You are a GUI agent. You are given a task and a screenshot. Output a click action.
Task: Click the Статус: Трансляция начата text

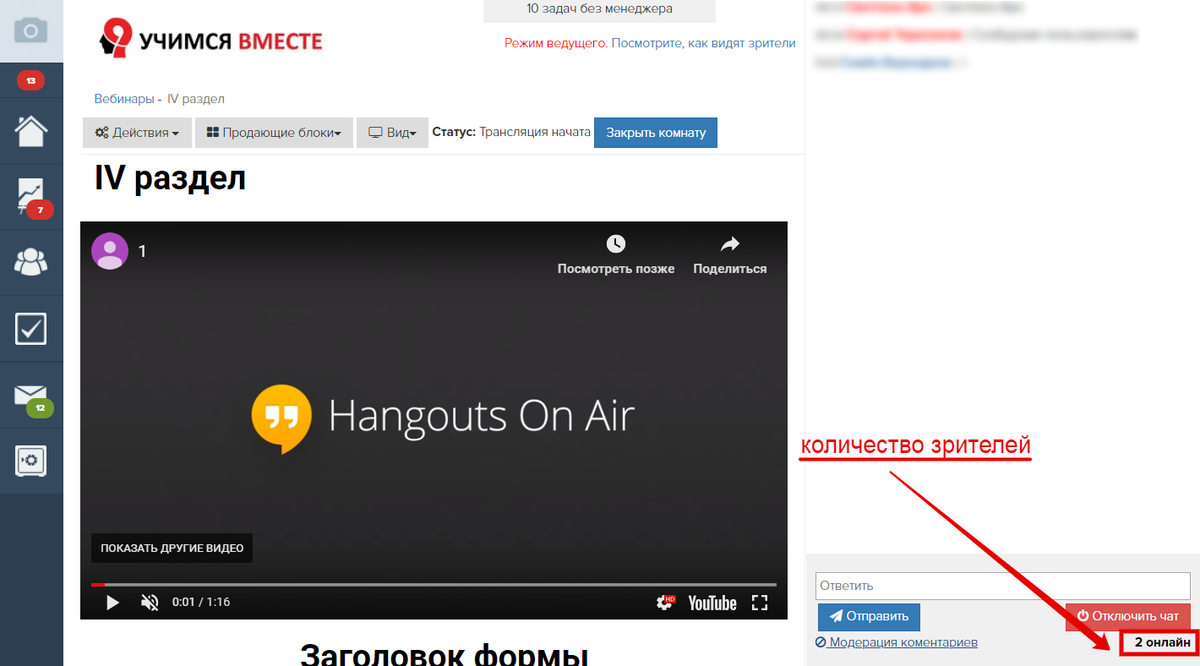(511, 132)
